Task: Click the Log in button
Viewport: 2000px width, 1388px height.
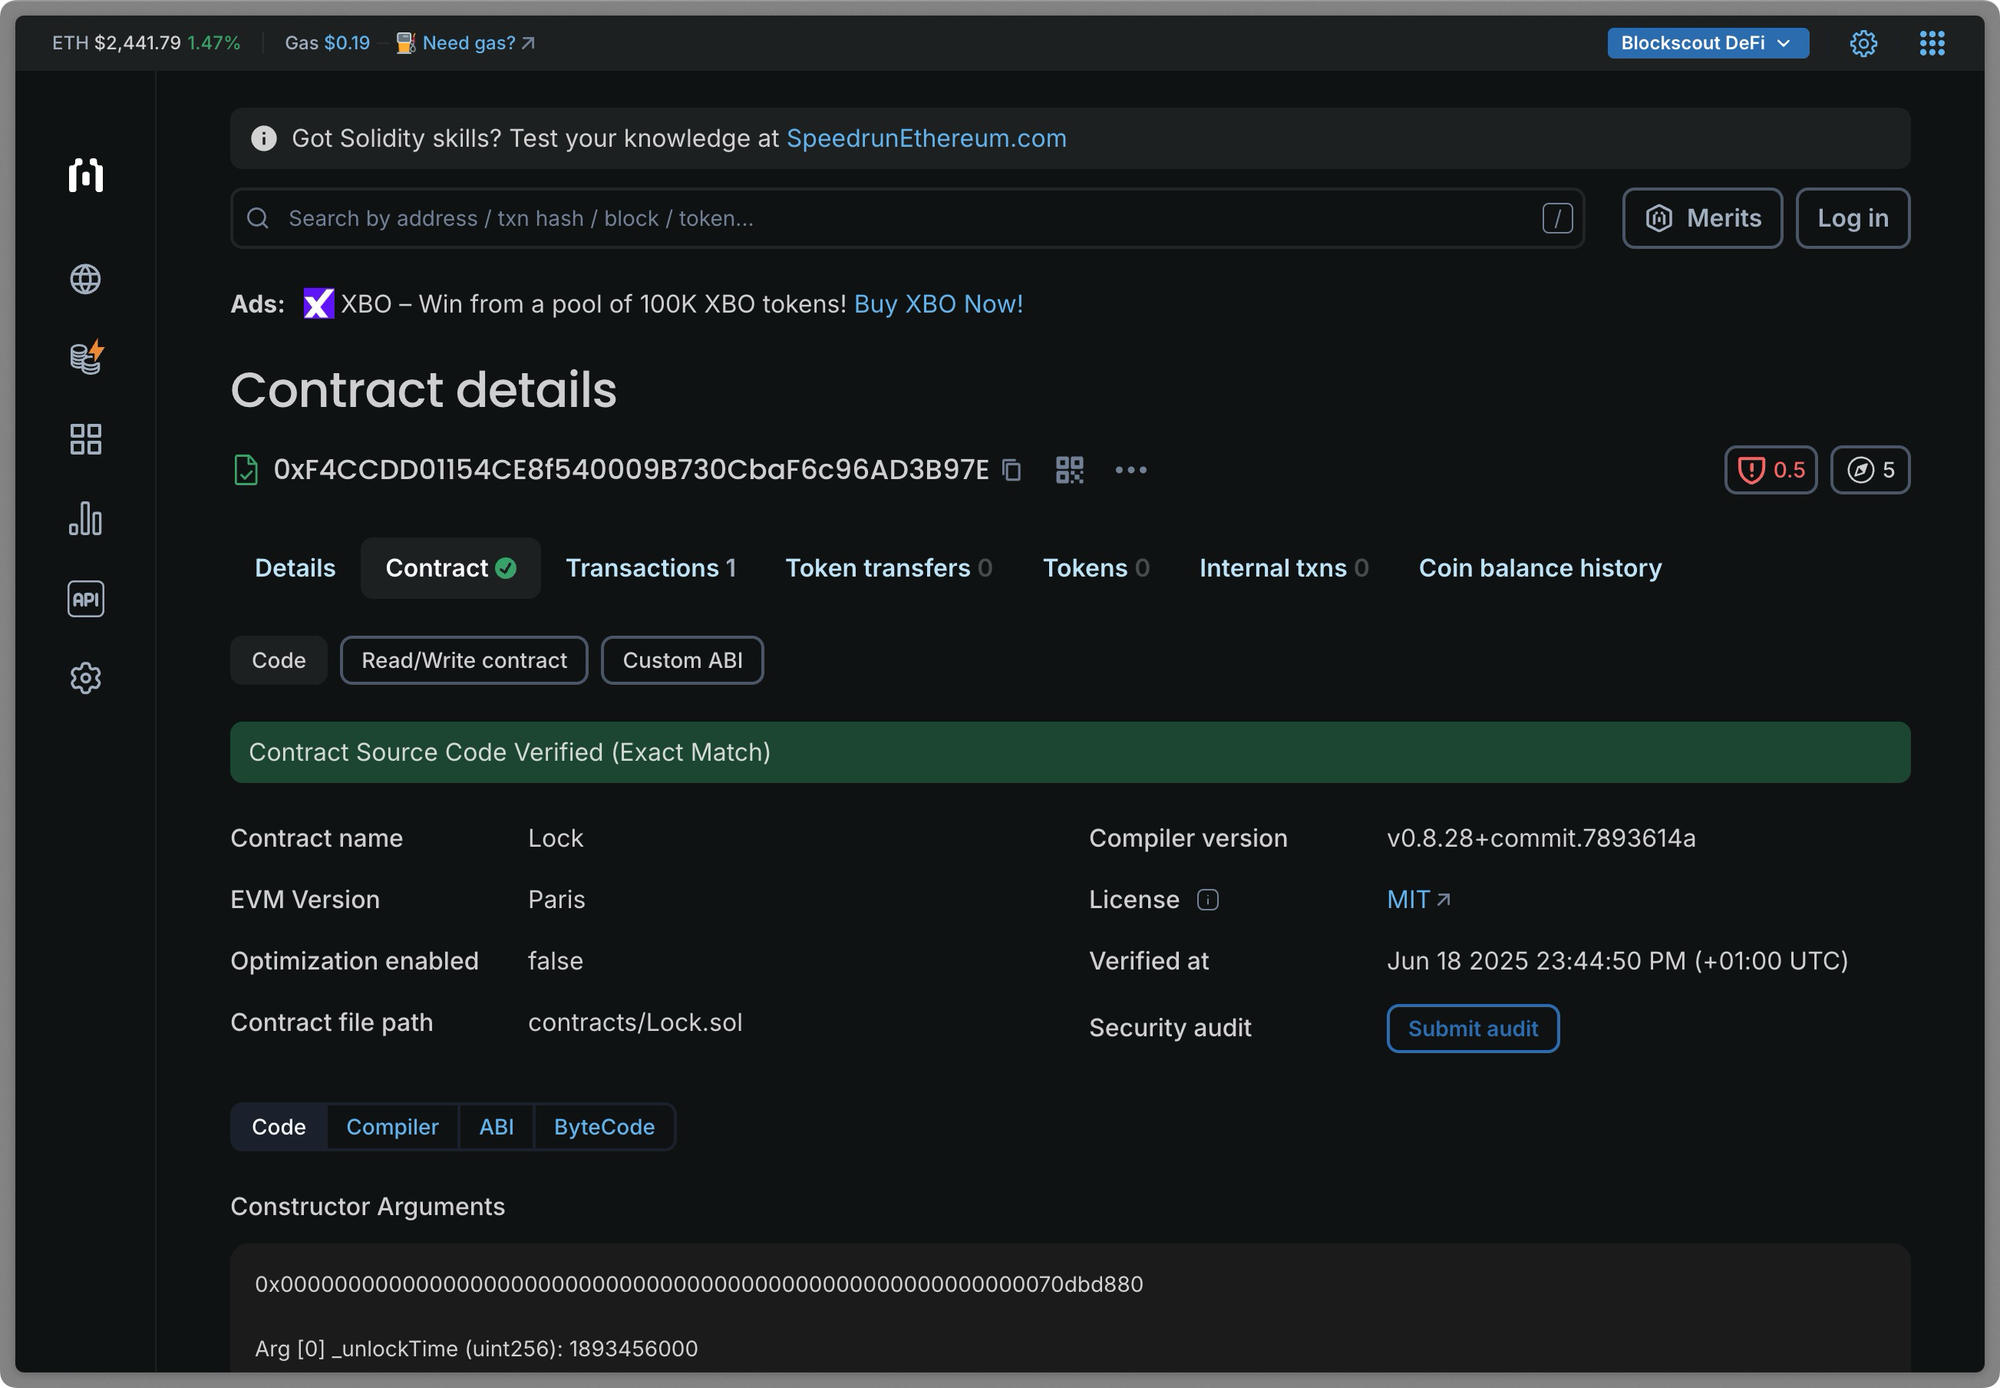Action: point(1852,218)
